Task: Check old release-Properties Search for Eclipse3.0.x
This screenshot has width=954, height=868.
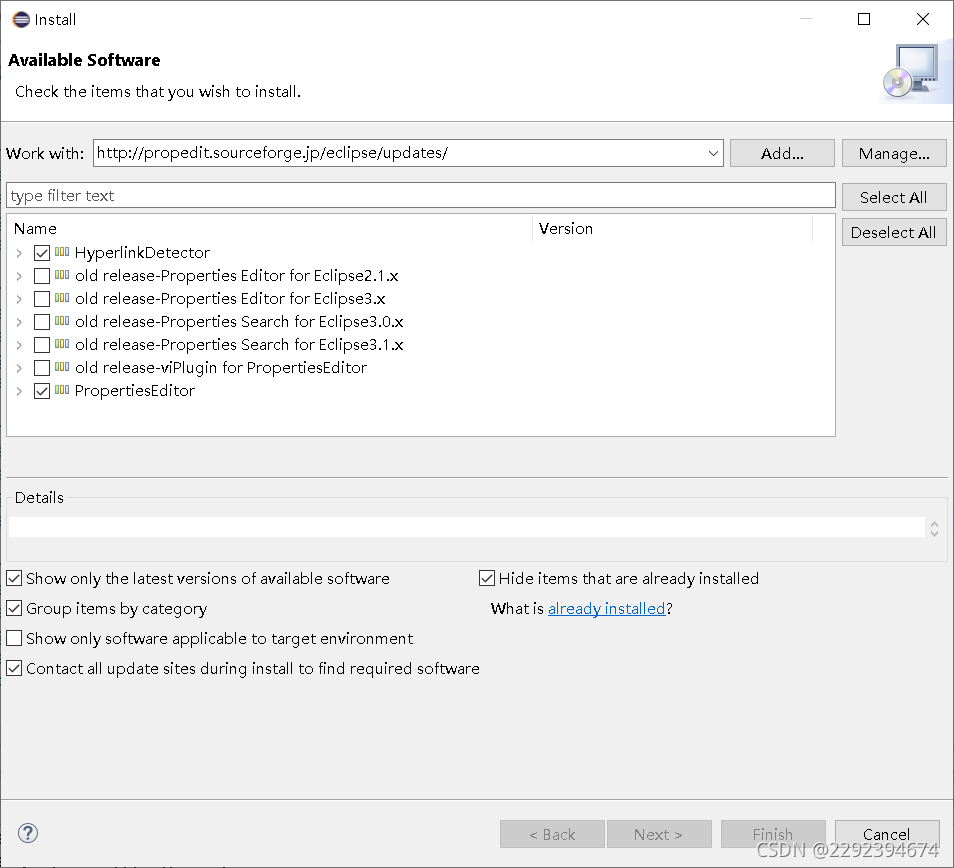Action: pos(42,322)
